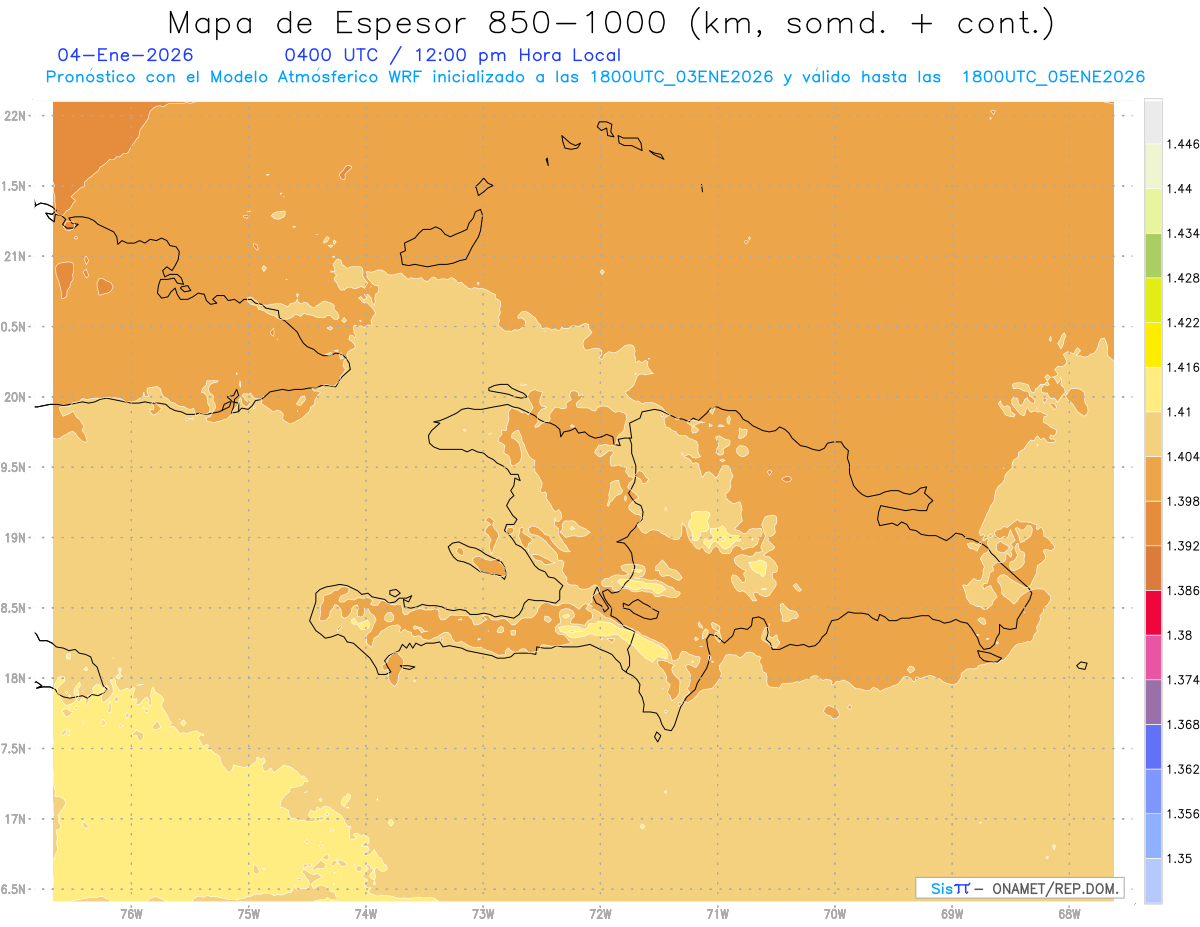Click the '1.422' colorbar value

point(1182,322)
